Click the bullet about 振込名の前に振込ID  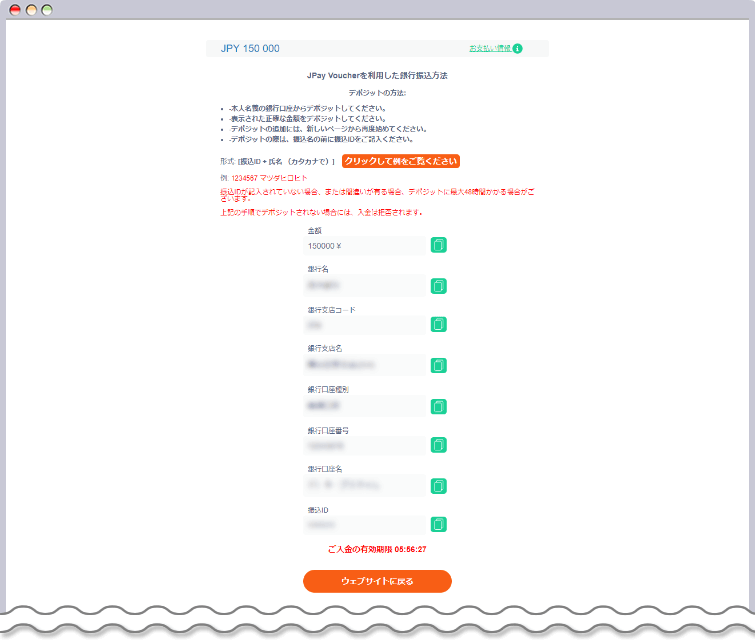pyautogui.click(x=321, y=139)
